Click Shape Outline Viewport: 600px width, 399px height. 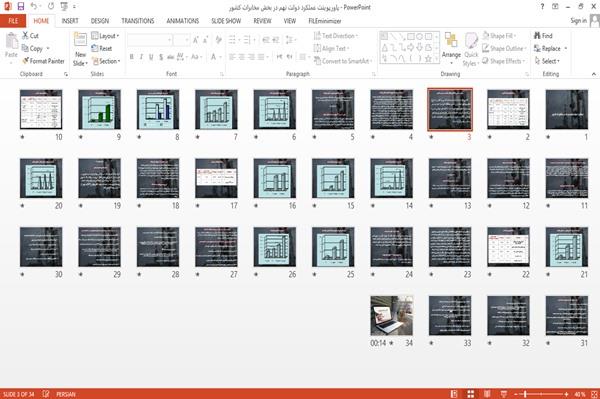[504, 48]
